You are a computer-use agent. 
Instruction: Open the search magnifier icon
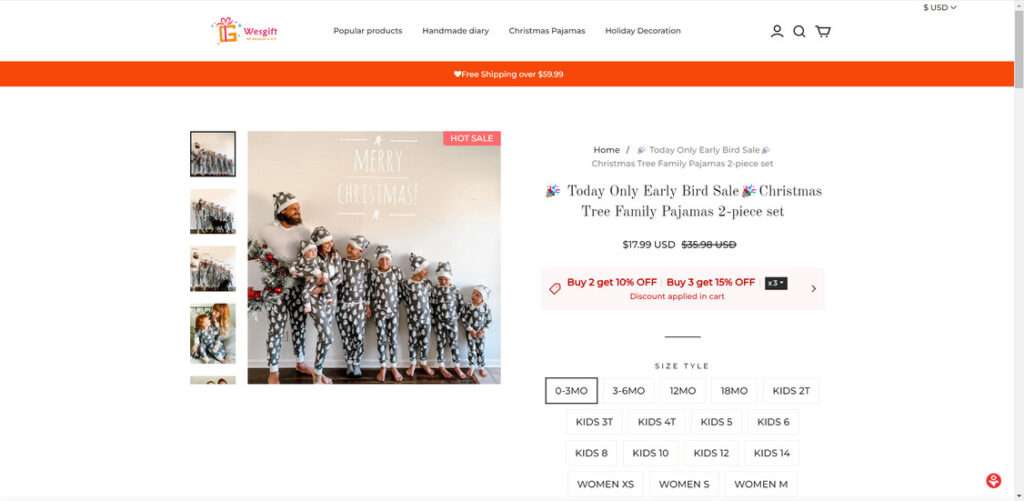(x=799, y=31)
